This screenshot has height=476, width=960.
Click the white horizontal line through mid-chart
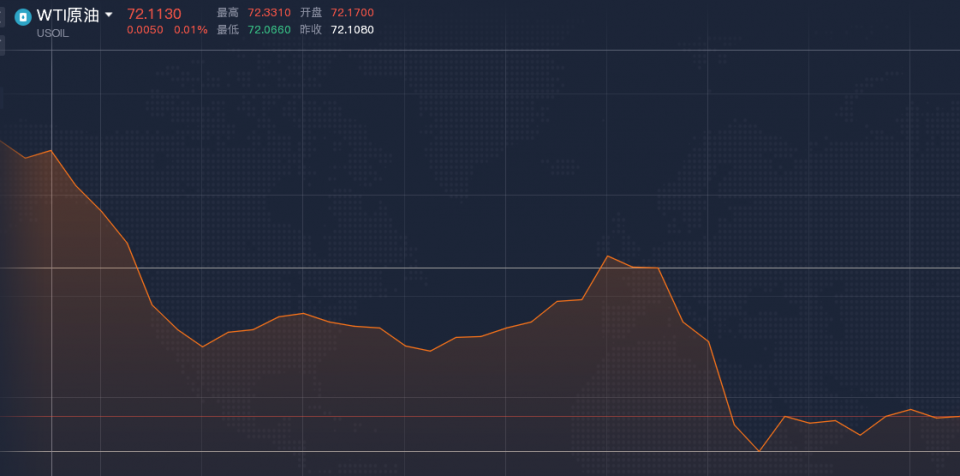coord(480,268)
